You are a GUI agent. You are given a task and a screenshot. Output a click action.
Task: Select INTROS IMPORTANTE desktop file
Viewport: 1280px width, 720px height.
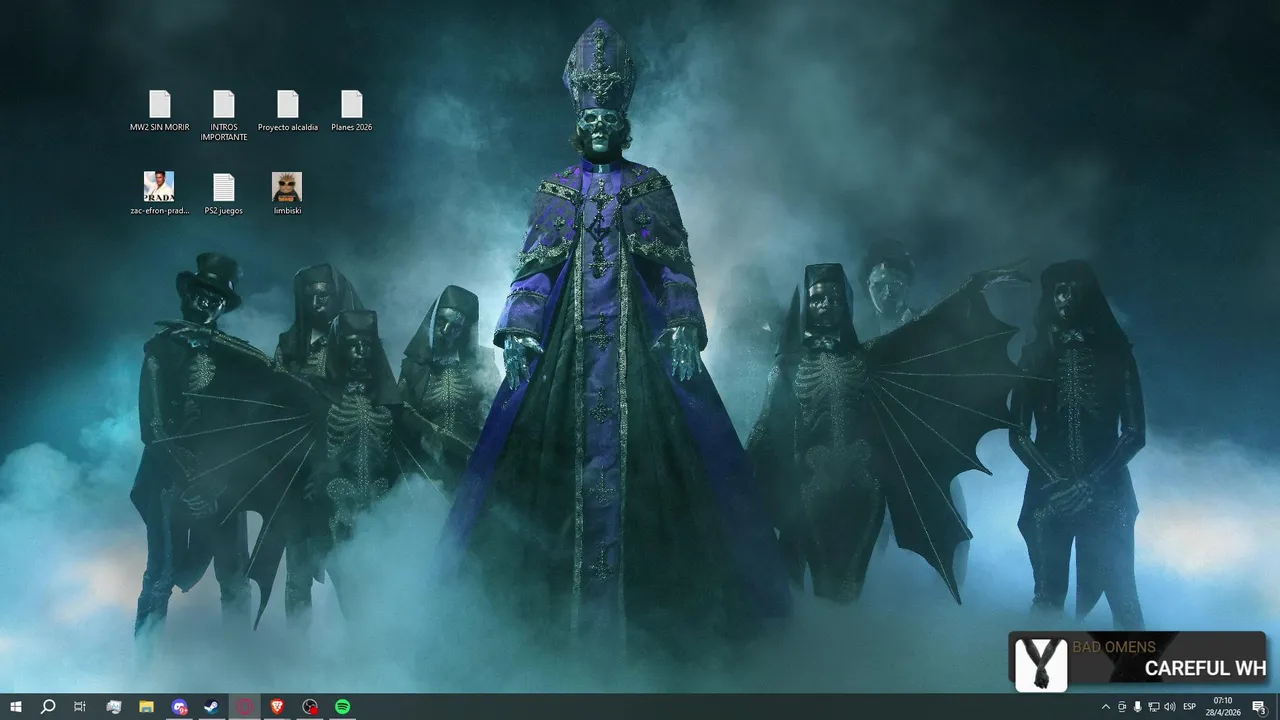coord(224,116)
